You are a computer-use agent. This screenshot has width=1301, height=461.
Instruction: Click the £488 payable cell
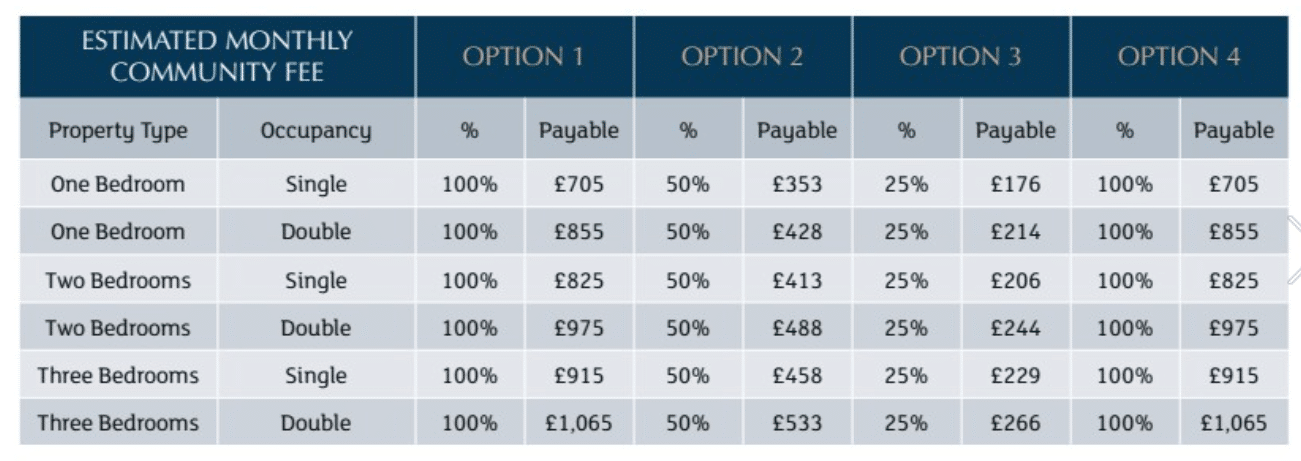[797, 328]
